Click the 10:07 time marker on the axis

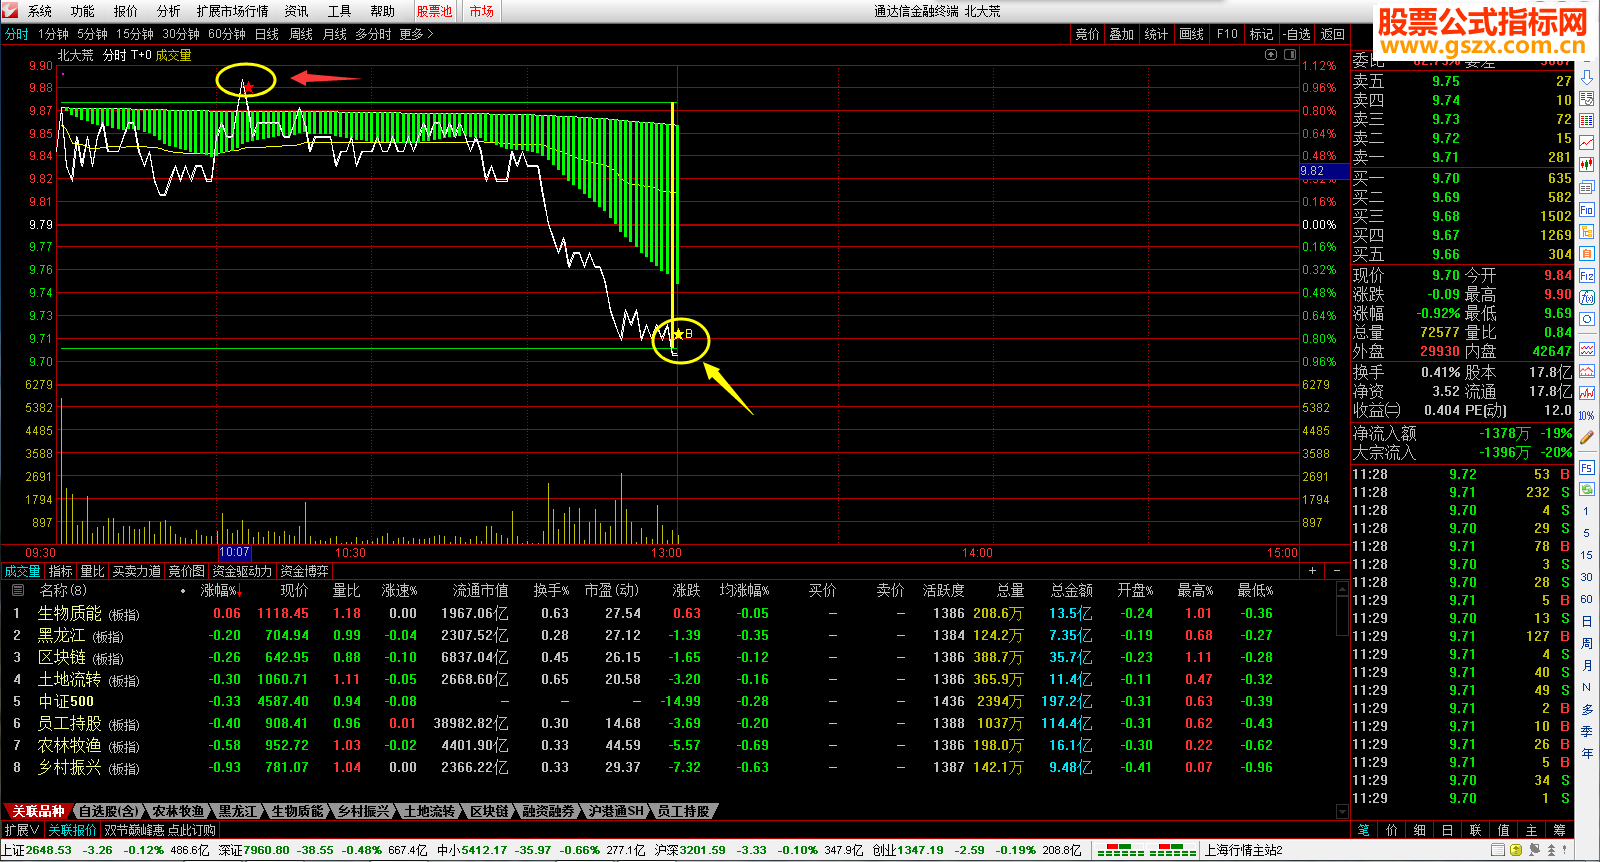point(234,552)
